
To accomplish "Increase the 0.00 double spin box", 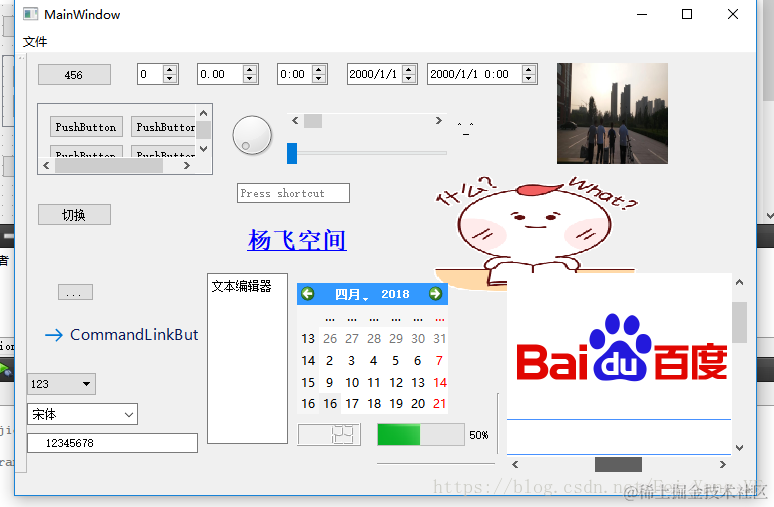I will [x=250, y=70].
